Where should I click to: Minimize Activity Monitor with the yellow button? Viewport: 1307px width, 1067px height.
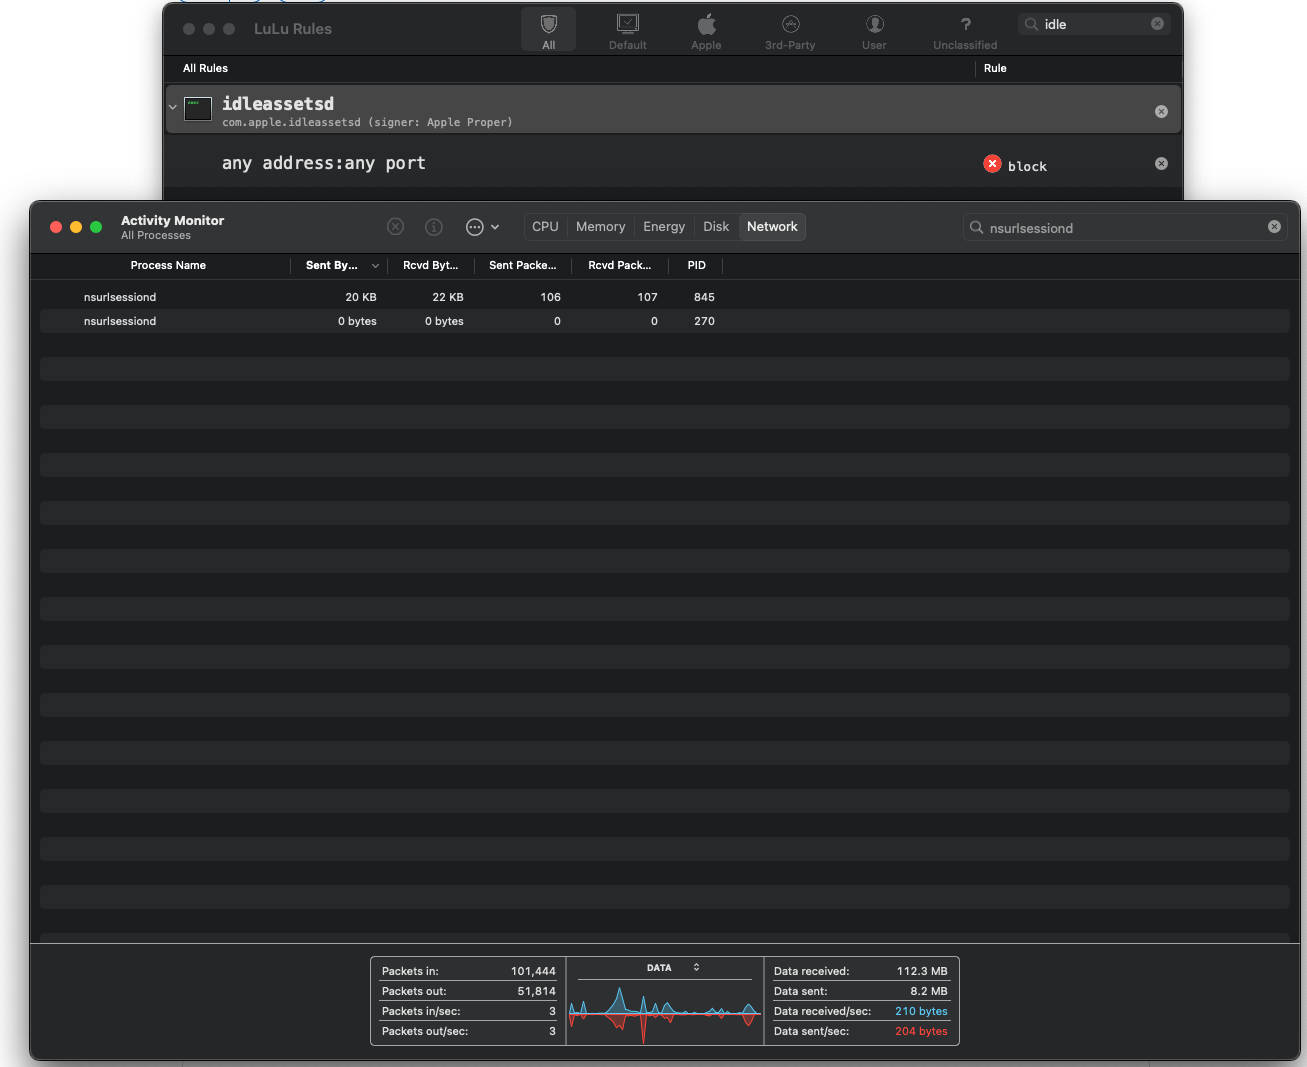[76, 227]
